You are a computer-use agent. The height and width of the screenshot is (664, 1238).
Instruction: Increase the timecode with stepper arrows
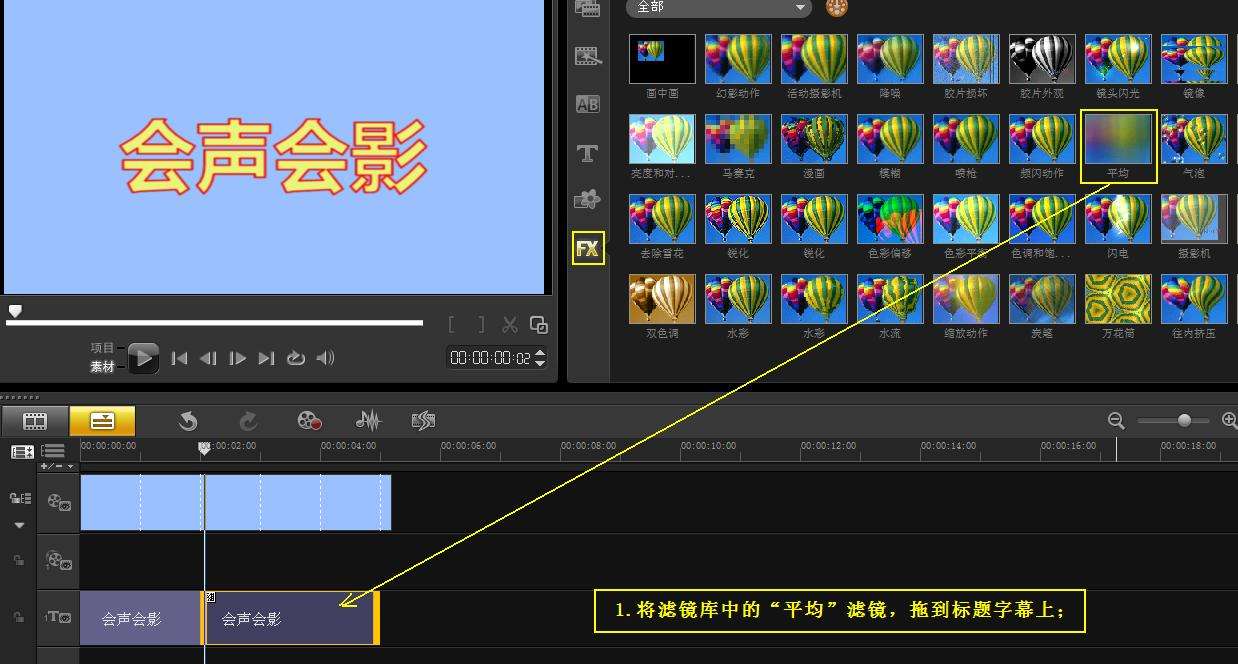coord(541,352)
